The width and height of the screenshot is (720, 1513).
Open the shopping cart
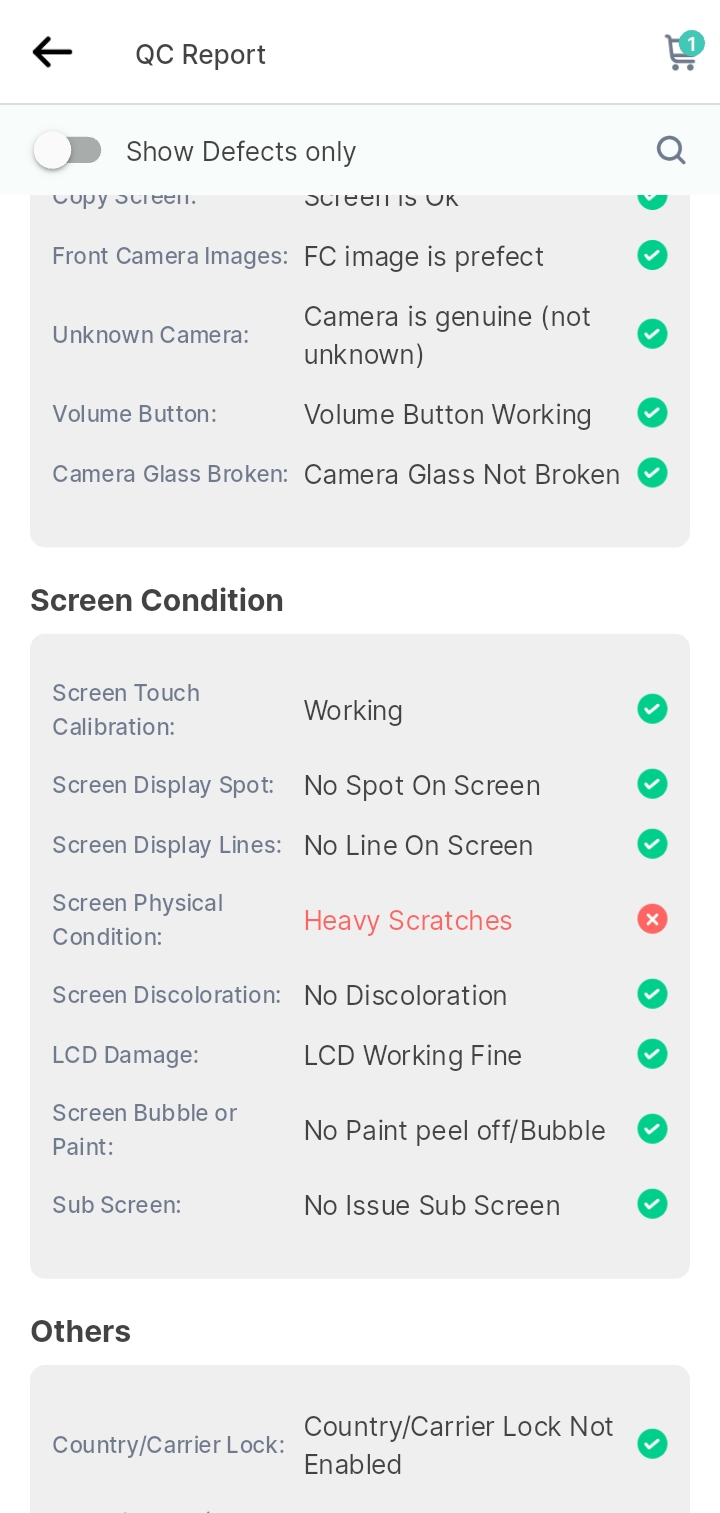(x=683, y=51)
